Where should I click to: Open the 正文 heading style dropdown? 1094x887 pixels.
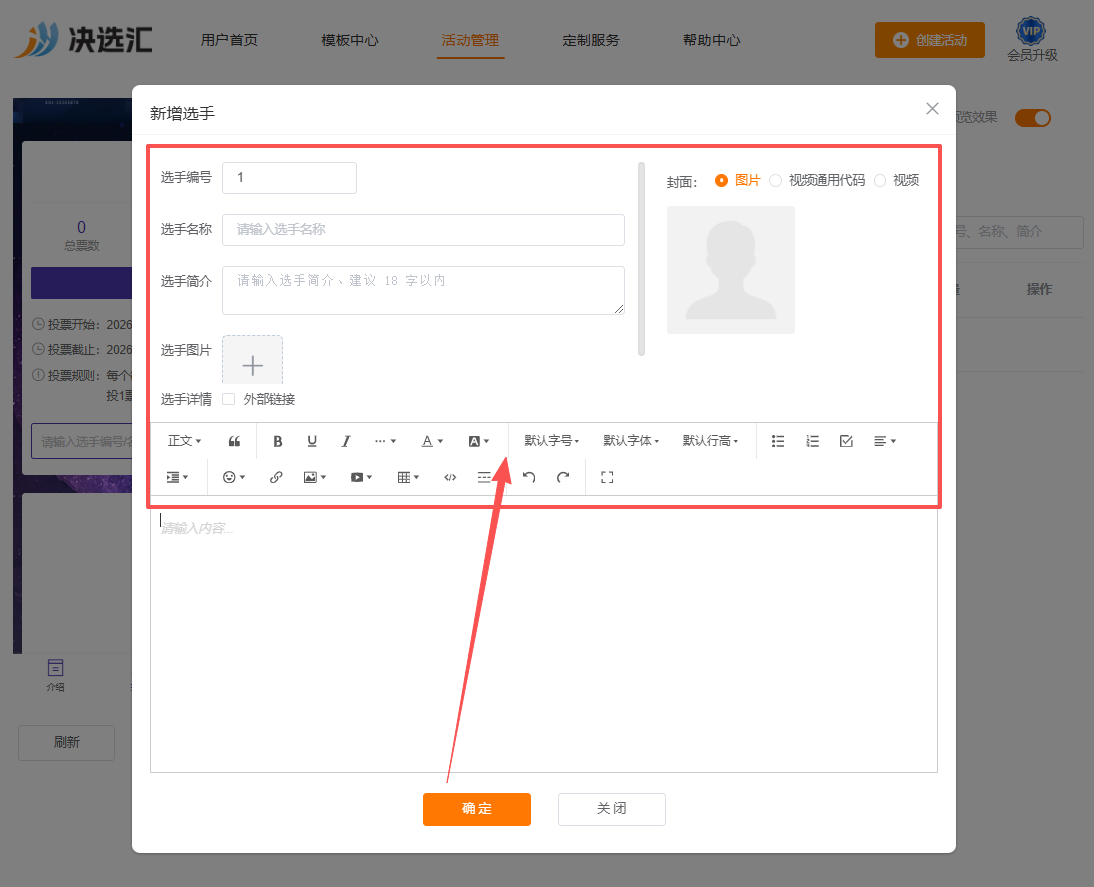(x=184, y=441)
